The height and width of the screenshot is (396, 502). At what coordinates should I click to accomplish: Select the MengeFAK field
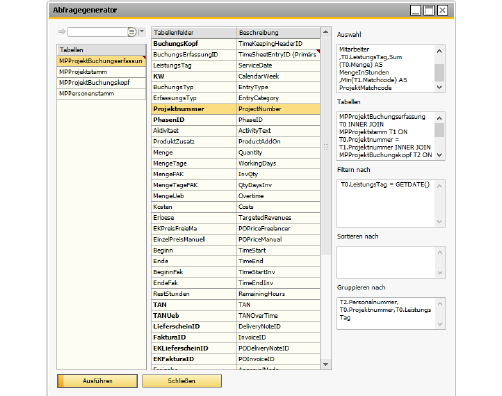pyautogui.click(x=194, y=174)
